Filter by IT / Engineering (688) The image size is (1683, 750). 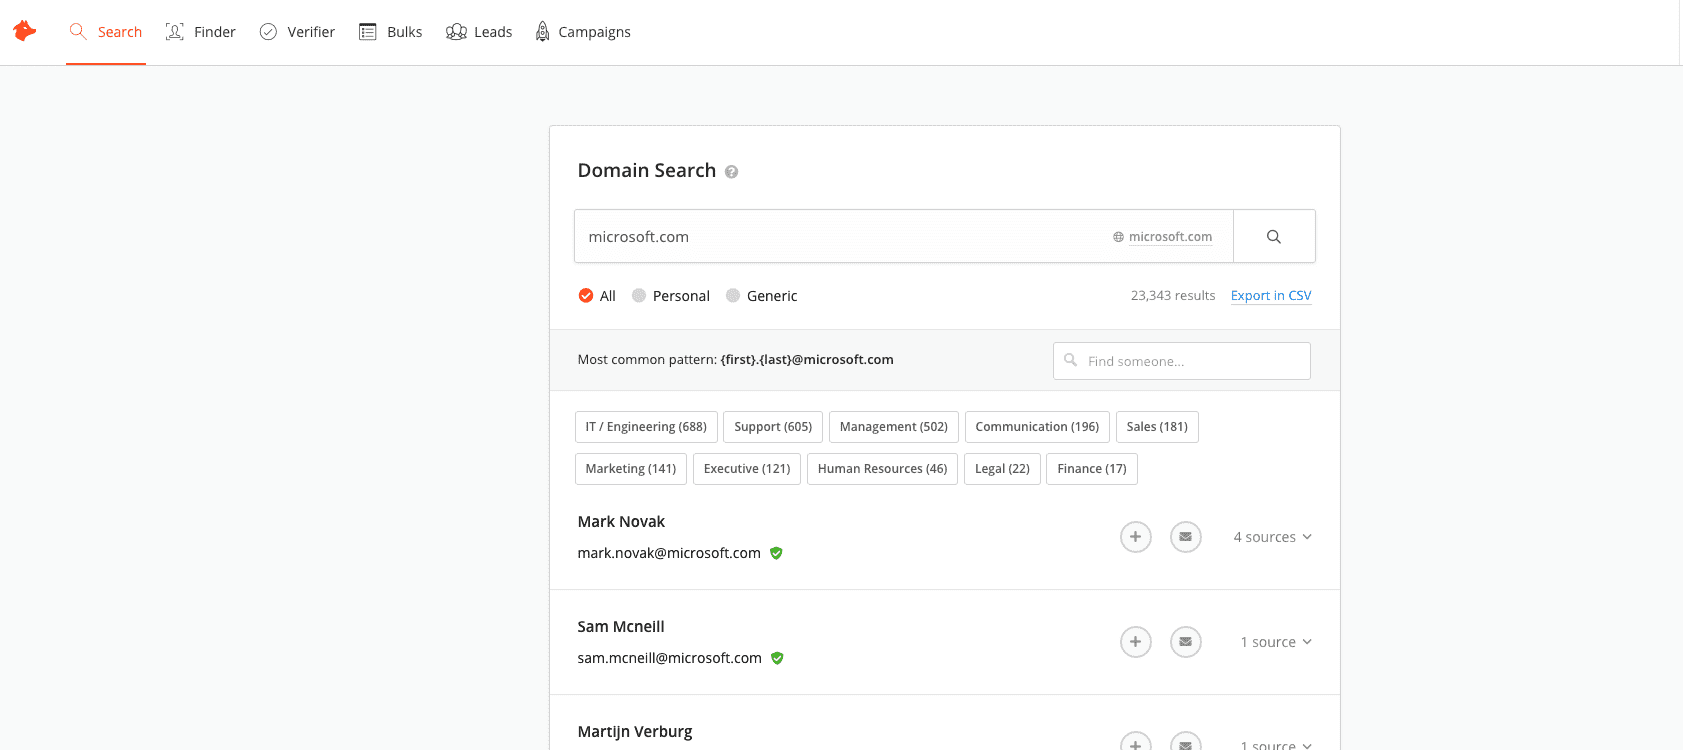tap(646, 427)
